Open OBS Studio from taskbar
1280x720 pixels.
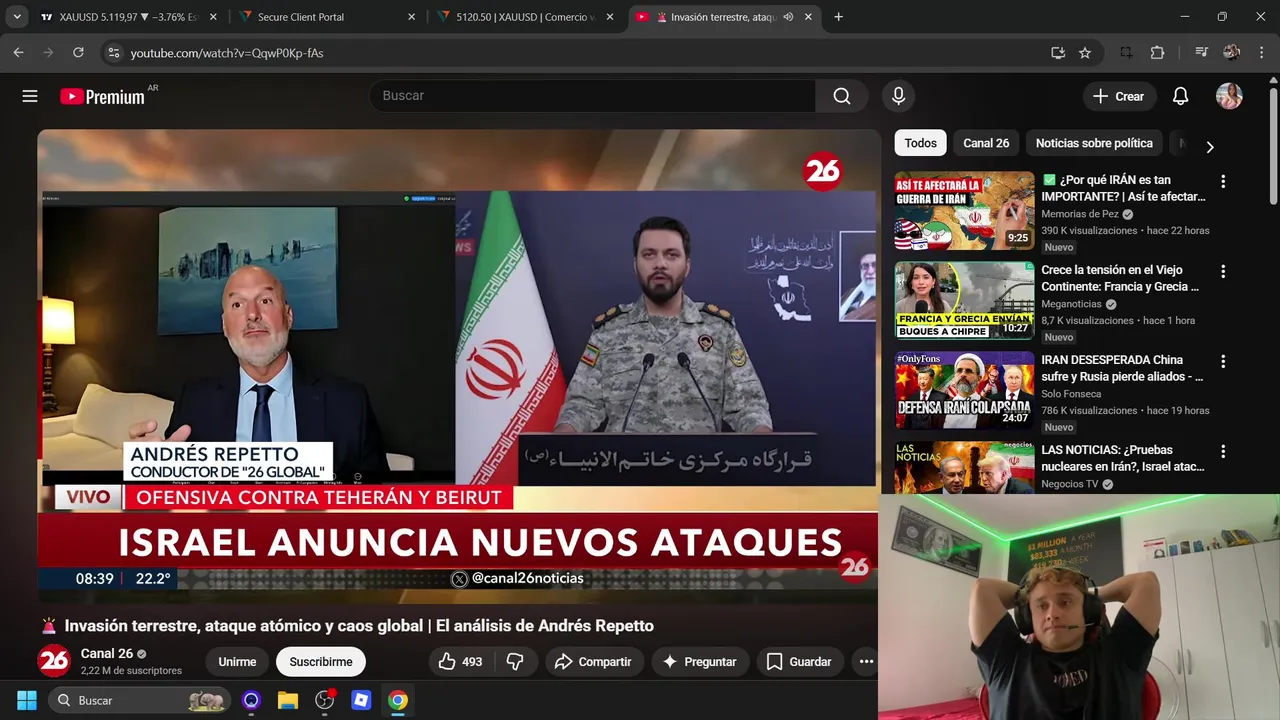325,700
